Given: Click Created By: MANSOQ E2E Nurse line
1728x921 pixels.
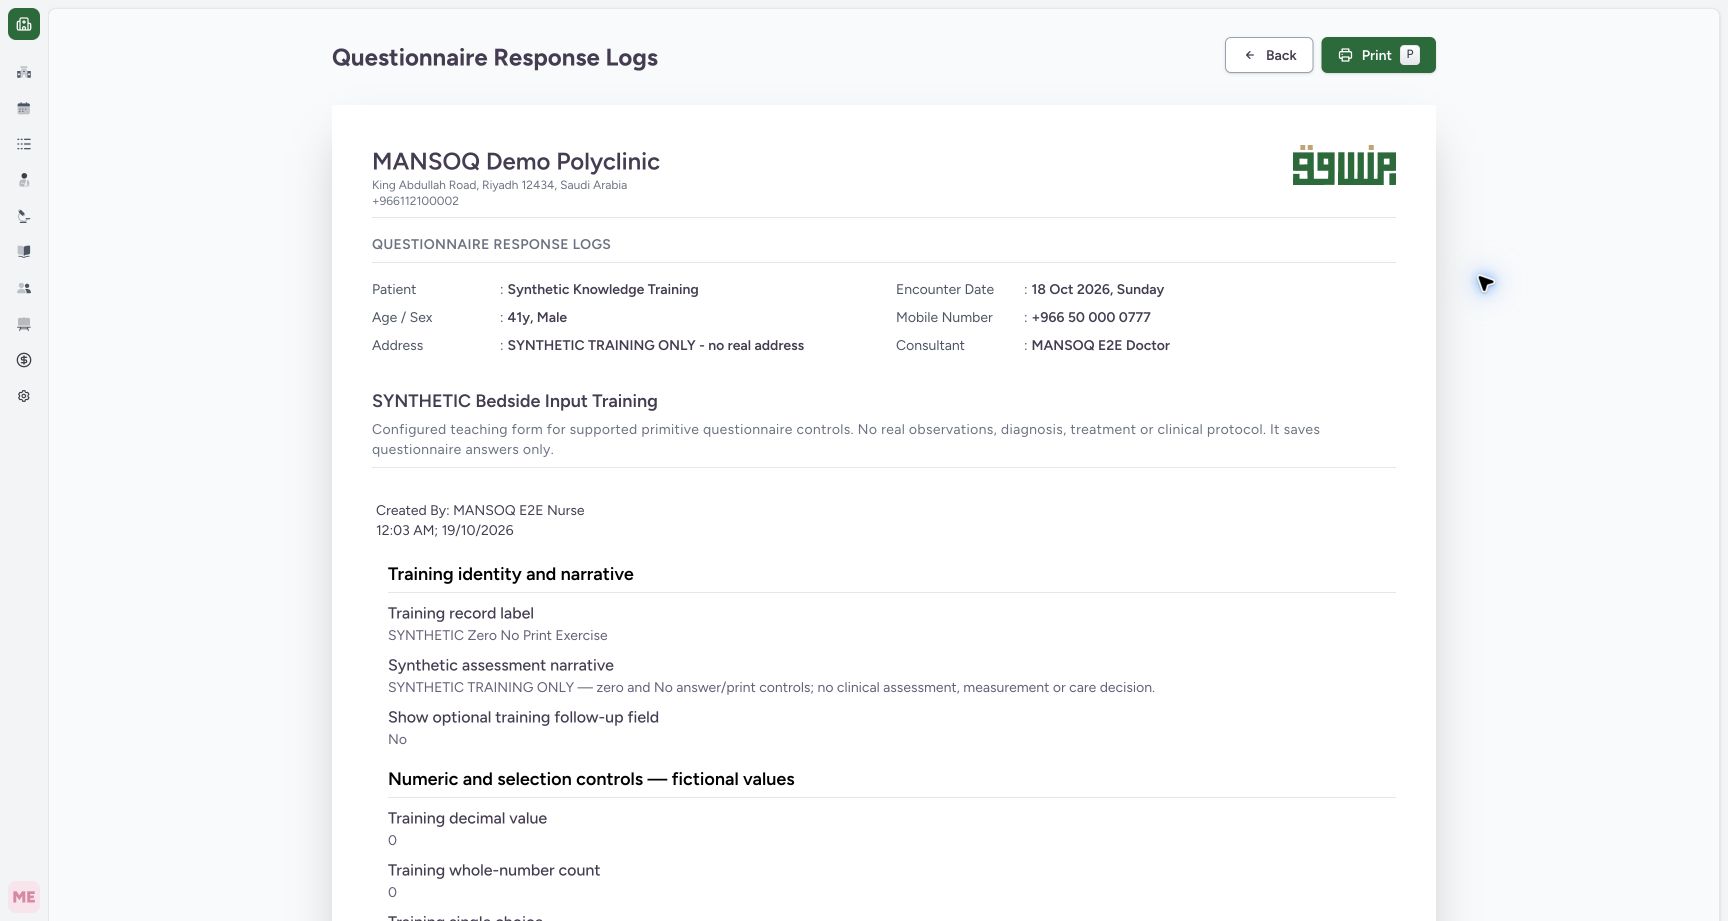Looking at the screenshot, I should (x=480, y=510).
